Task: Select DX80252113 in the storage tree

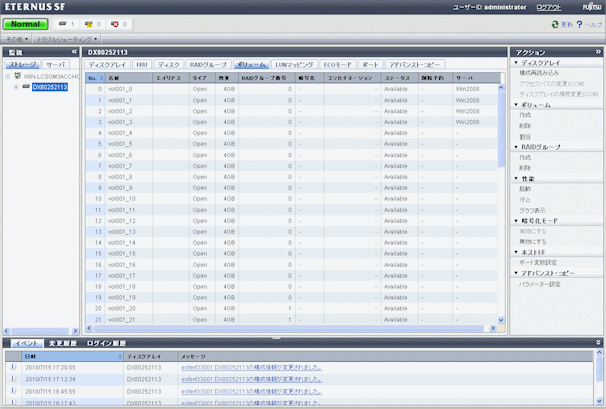Action: (50, 87)
